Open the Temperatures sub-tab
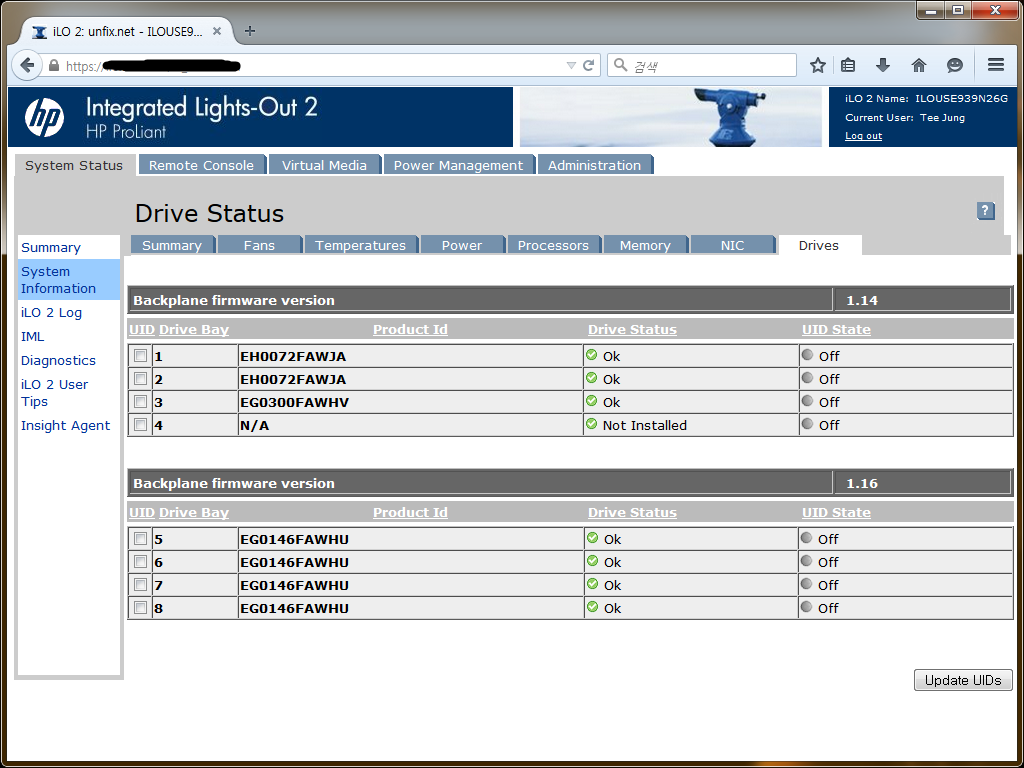Screen dimensions: 1024x768 pyautogui.click(x=360, y=245)
